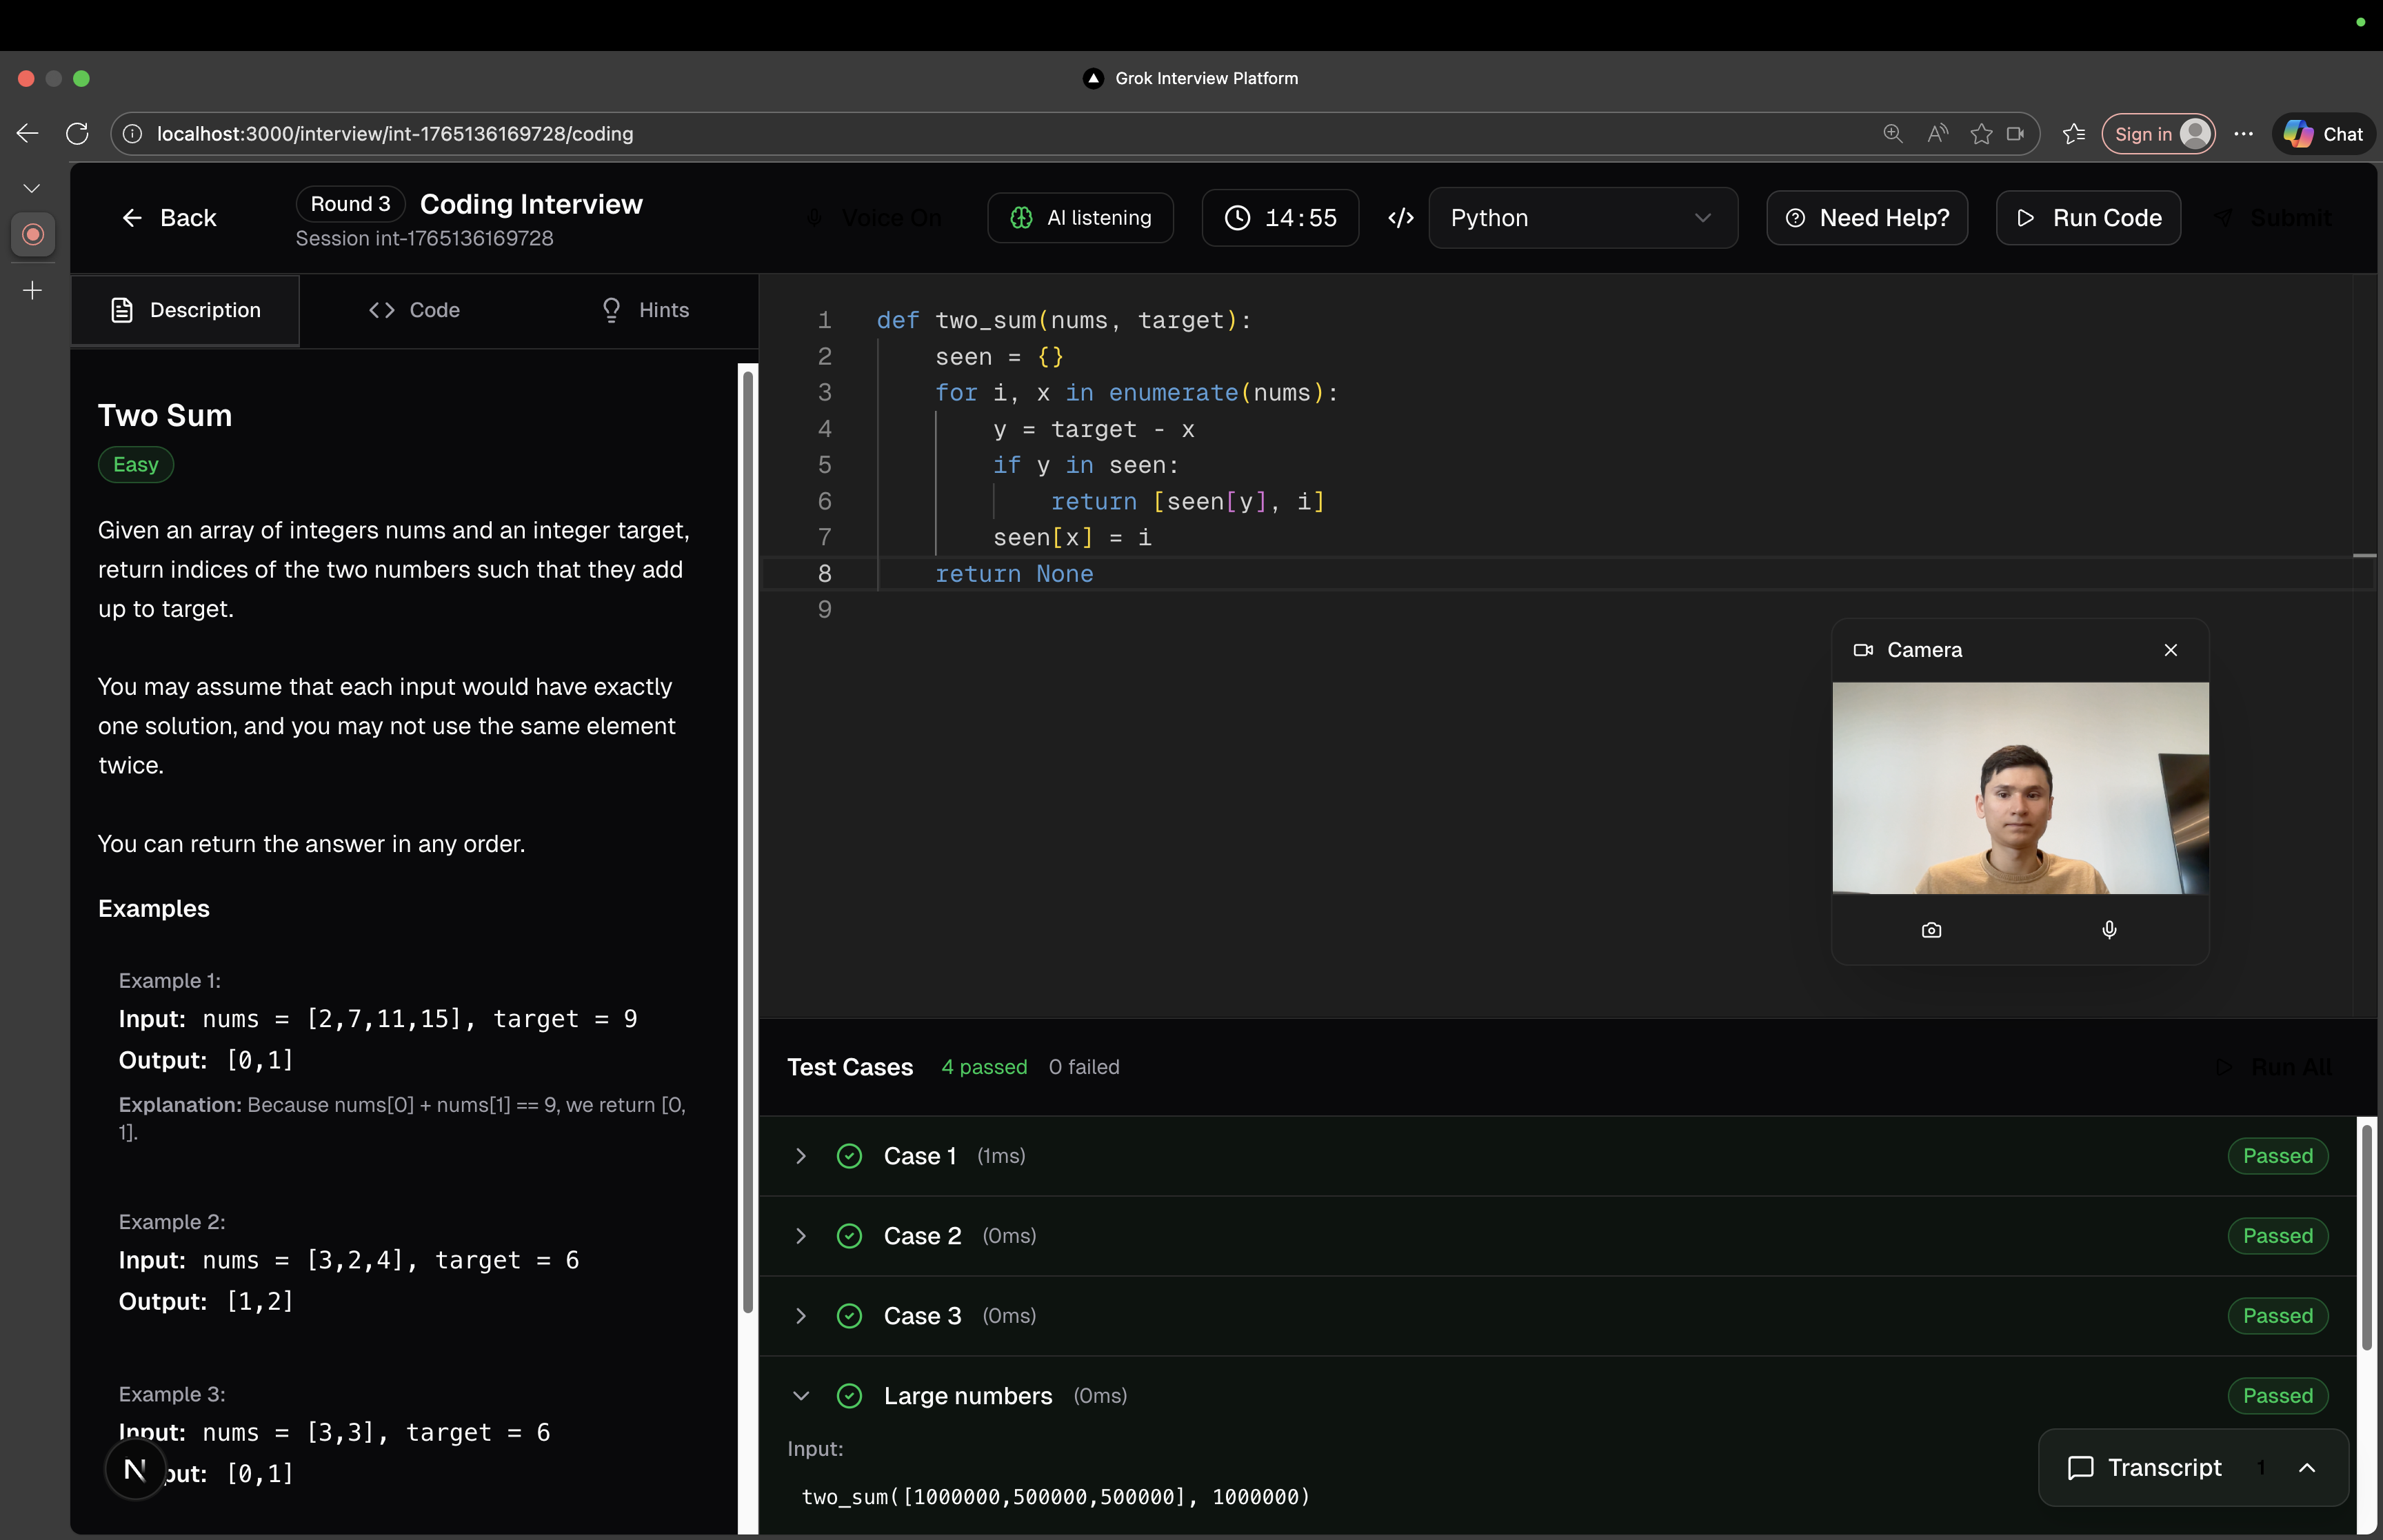Click the Need Help? button
This screenshot has width=2383, height=1540.
click(1866, 218)
